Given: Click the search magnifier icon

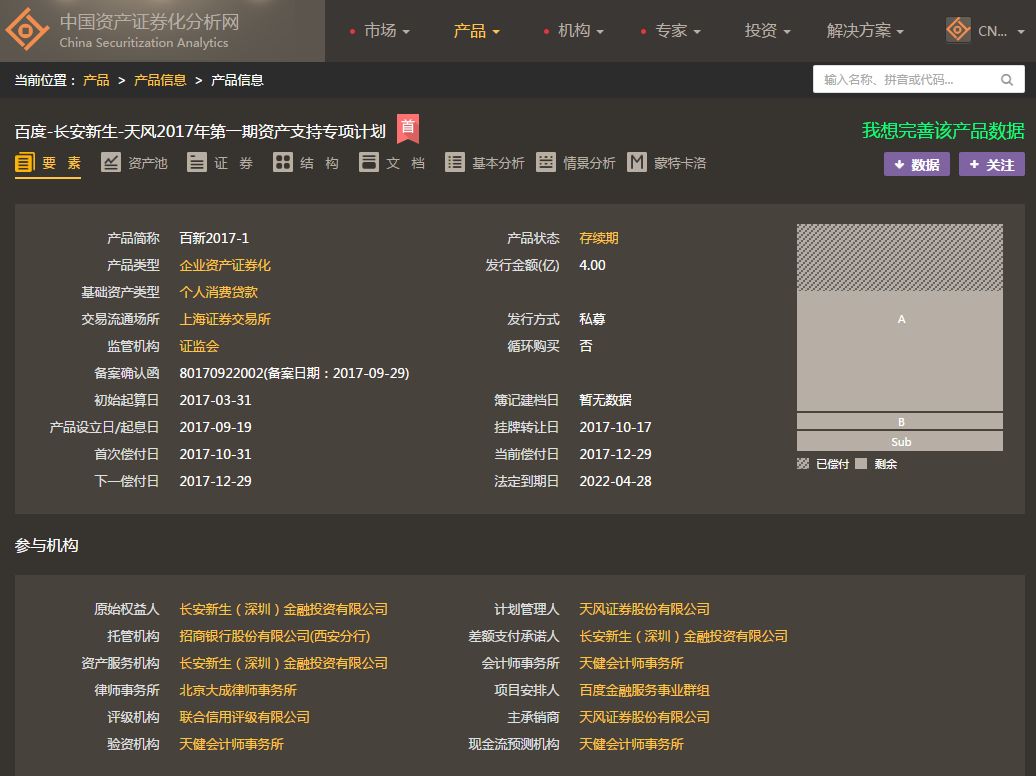Looking at the screenshot, I should [1007, 80].
